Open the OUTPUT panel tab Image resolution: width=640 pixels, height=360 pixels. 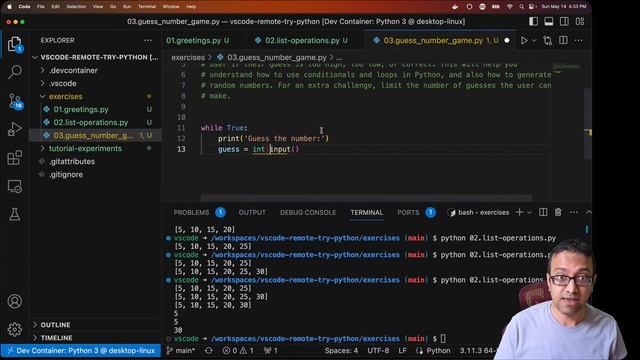point(252,213)
